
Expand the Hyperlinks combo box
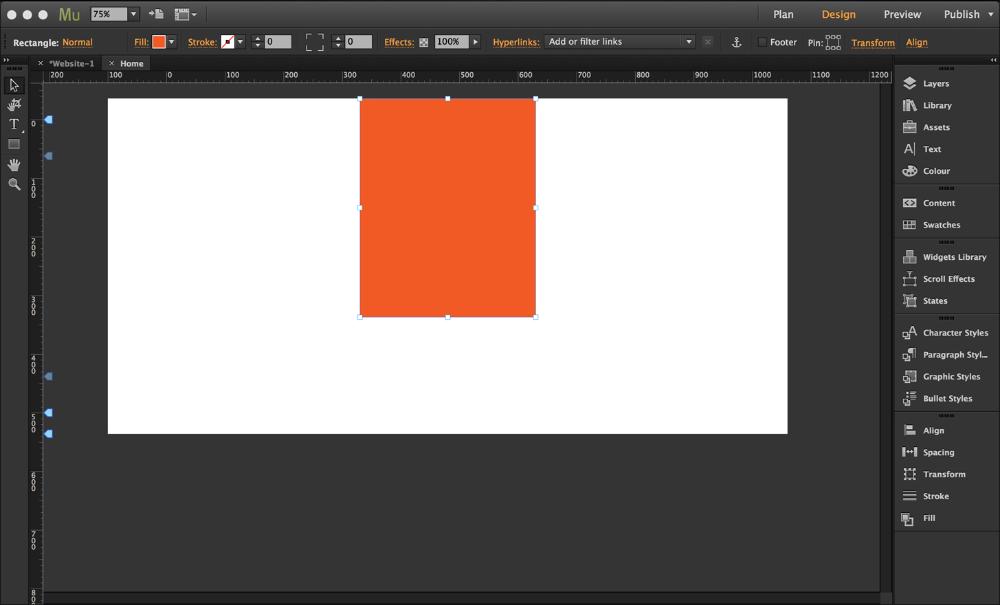688,42
